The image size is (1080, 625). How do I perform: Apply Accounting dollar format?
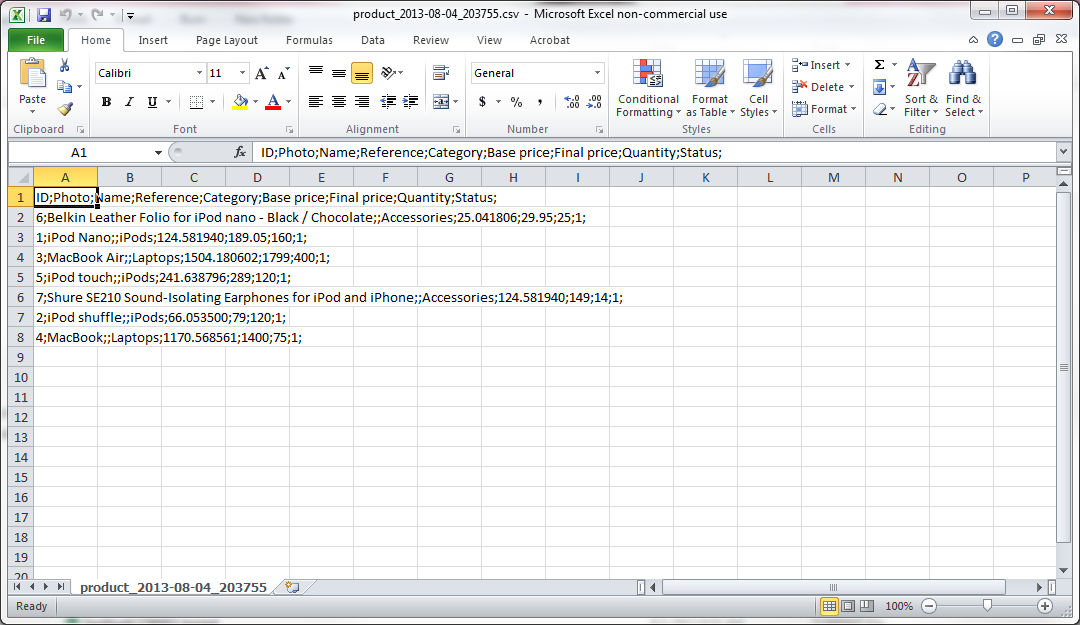(x=482, y=102)
